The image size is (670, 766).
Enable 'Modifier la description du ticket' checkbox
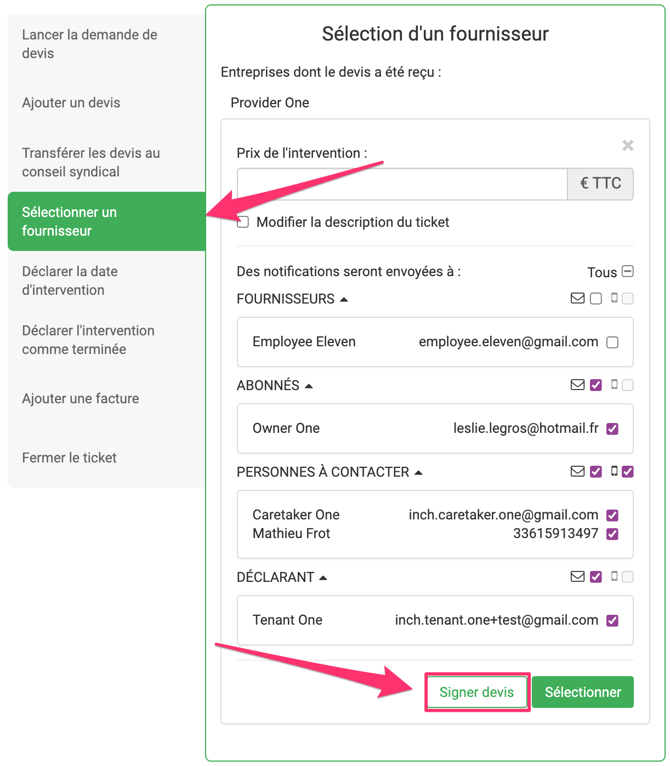[x=243, y=222]
